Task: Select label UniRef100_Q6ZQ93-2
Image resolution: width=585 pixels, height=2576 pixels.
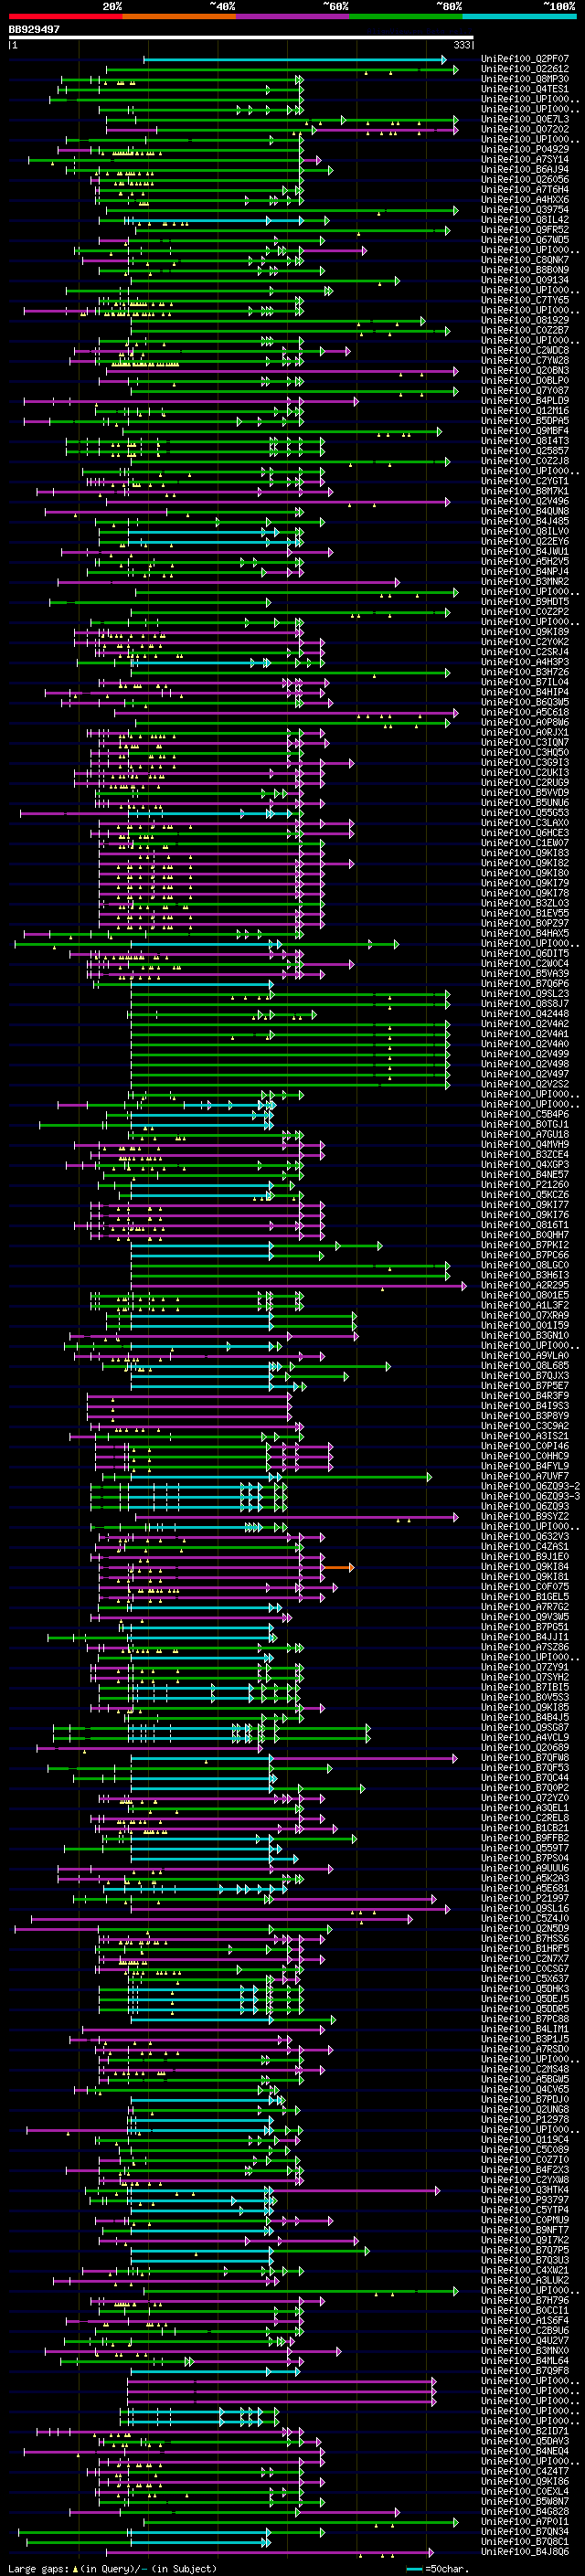Action: tap(530, 1486)
